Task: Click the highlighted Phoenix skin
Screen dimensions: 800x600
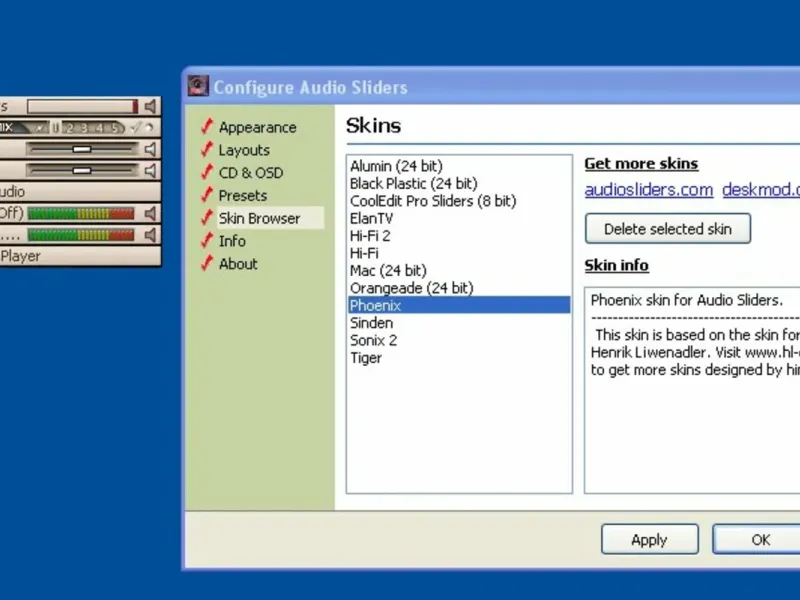Action: (459, 305)
